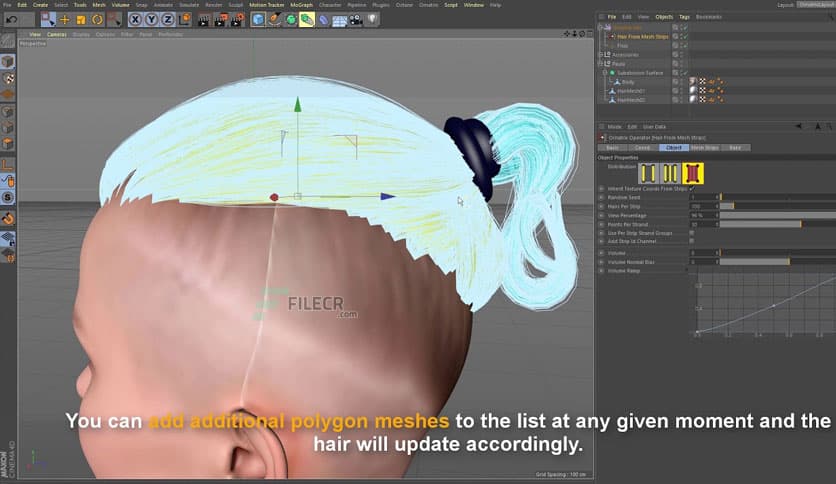Open the Mesh Strips tab
Screen dimensions: 836x484
pos(705,148)
